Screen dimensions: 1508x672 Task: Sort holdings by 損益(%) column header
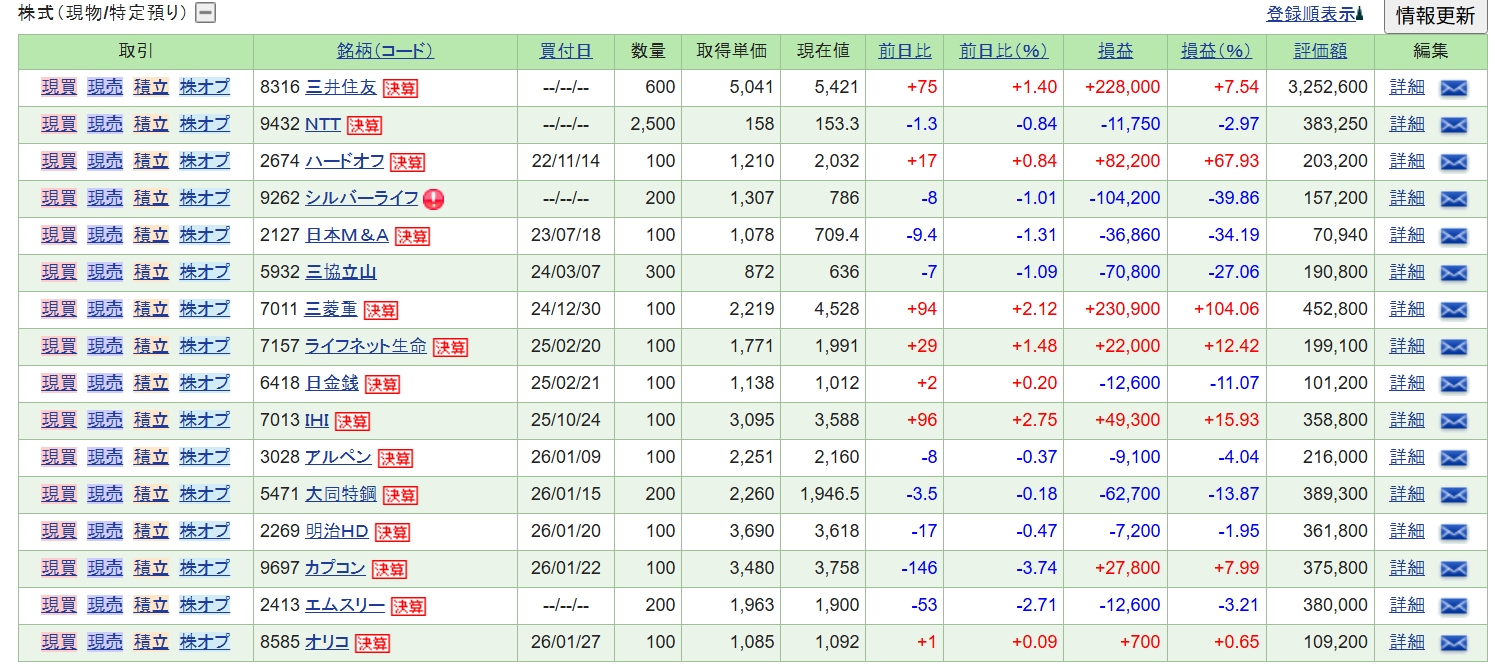1216,51
